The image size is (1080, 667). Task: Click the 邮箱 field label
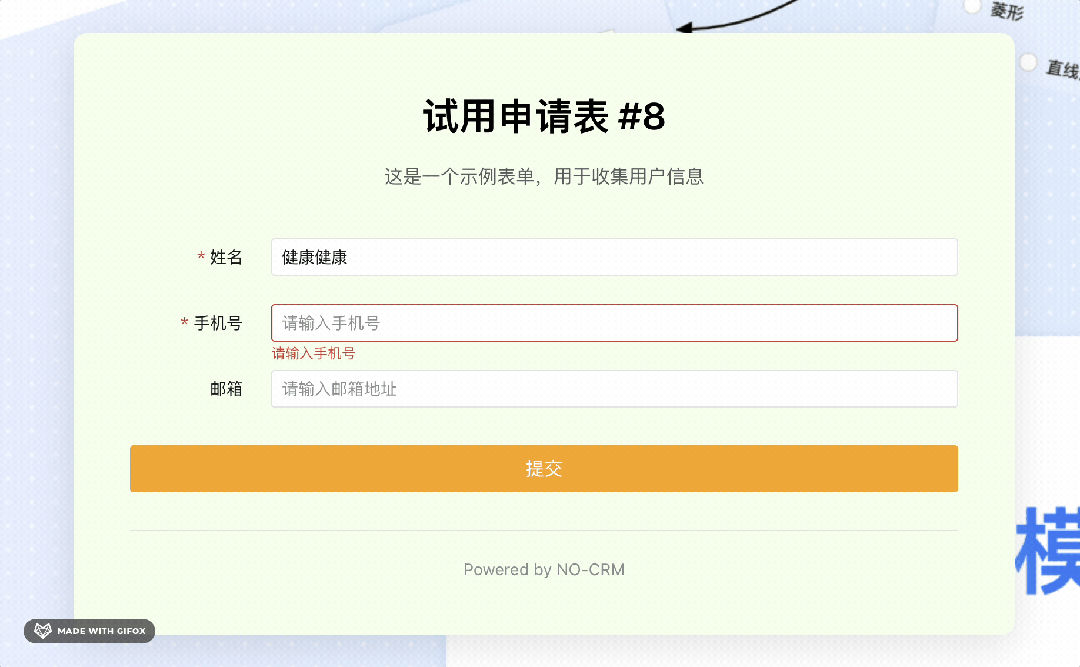tap(226, 389)
